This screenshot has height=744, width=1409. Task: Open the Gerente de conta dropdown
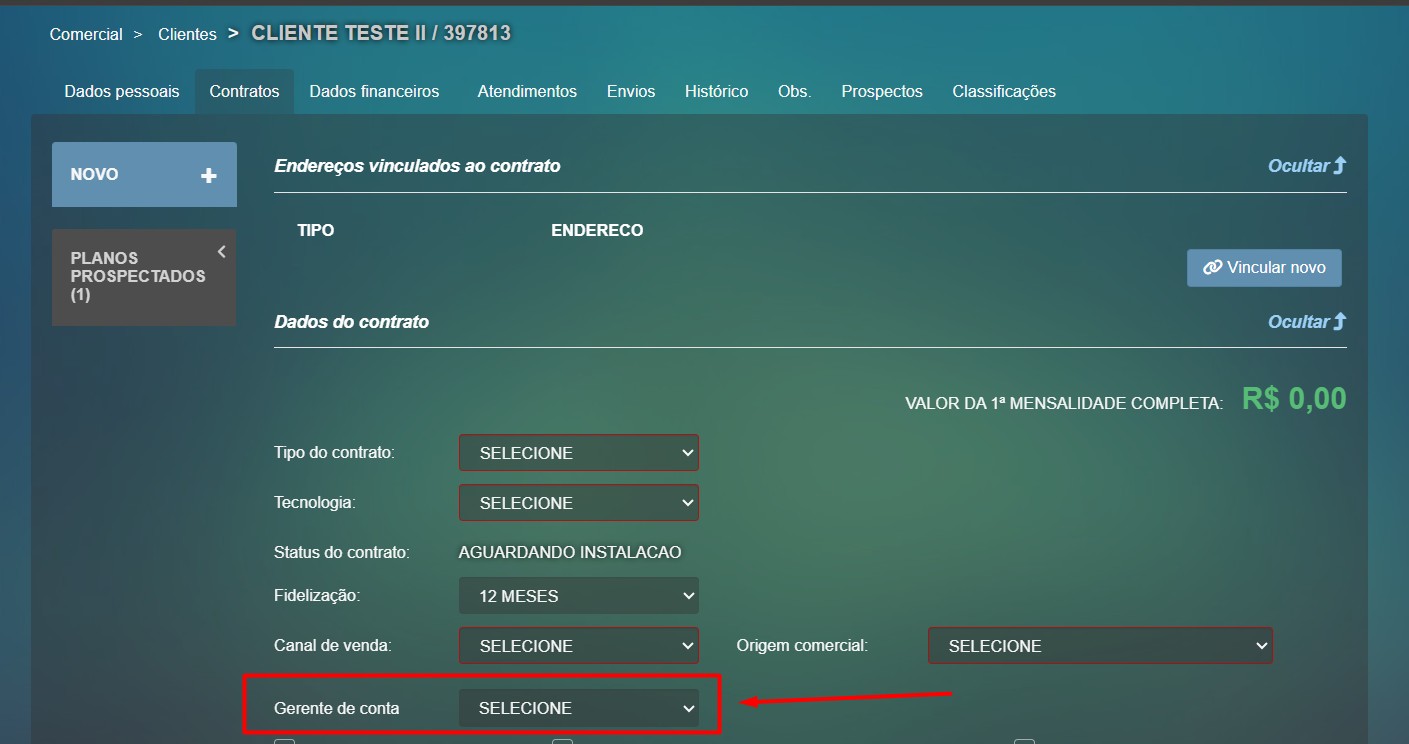pos(578,708)
